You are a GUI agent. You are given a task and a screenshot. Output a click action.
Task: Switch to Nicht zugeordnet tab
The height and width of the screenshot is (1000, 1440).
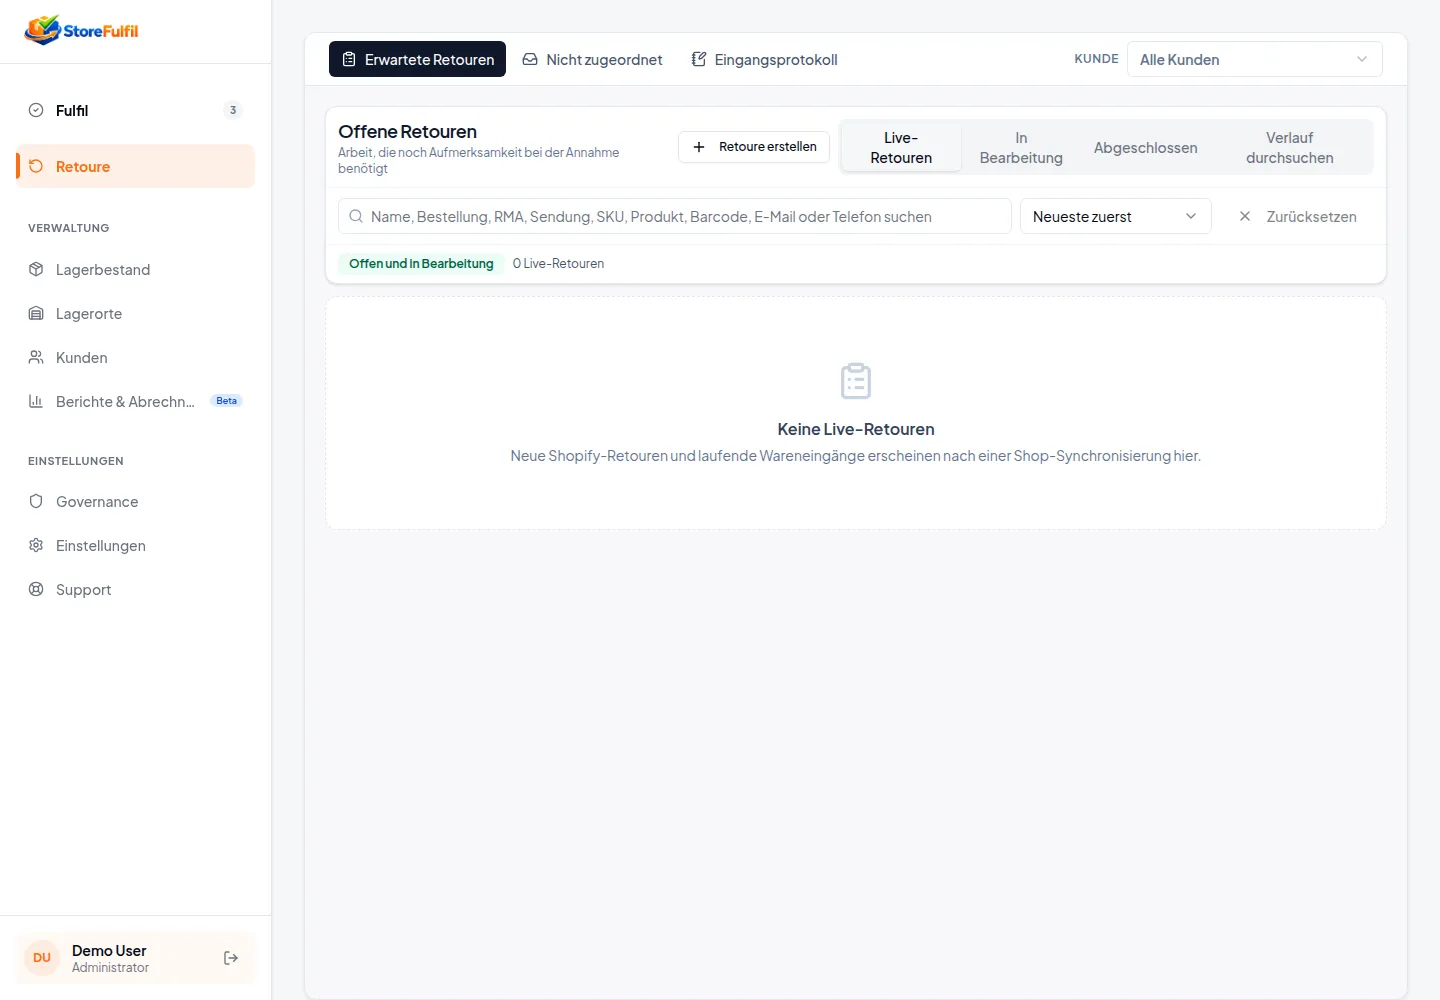pyautogui.click(x=592, y=59)
